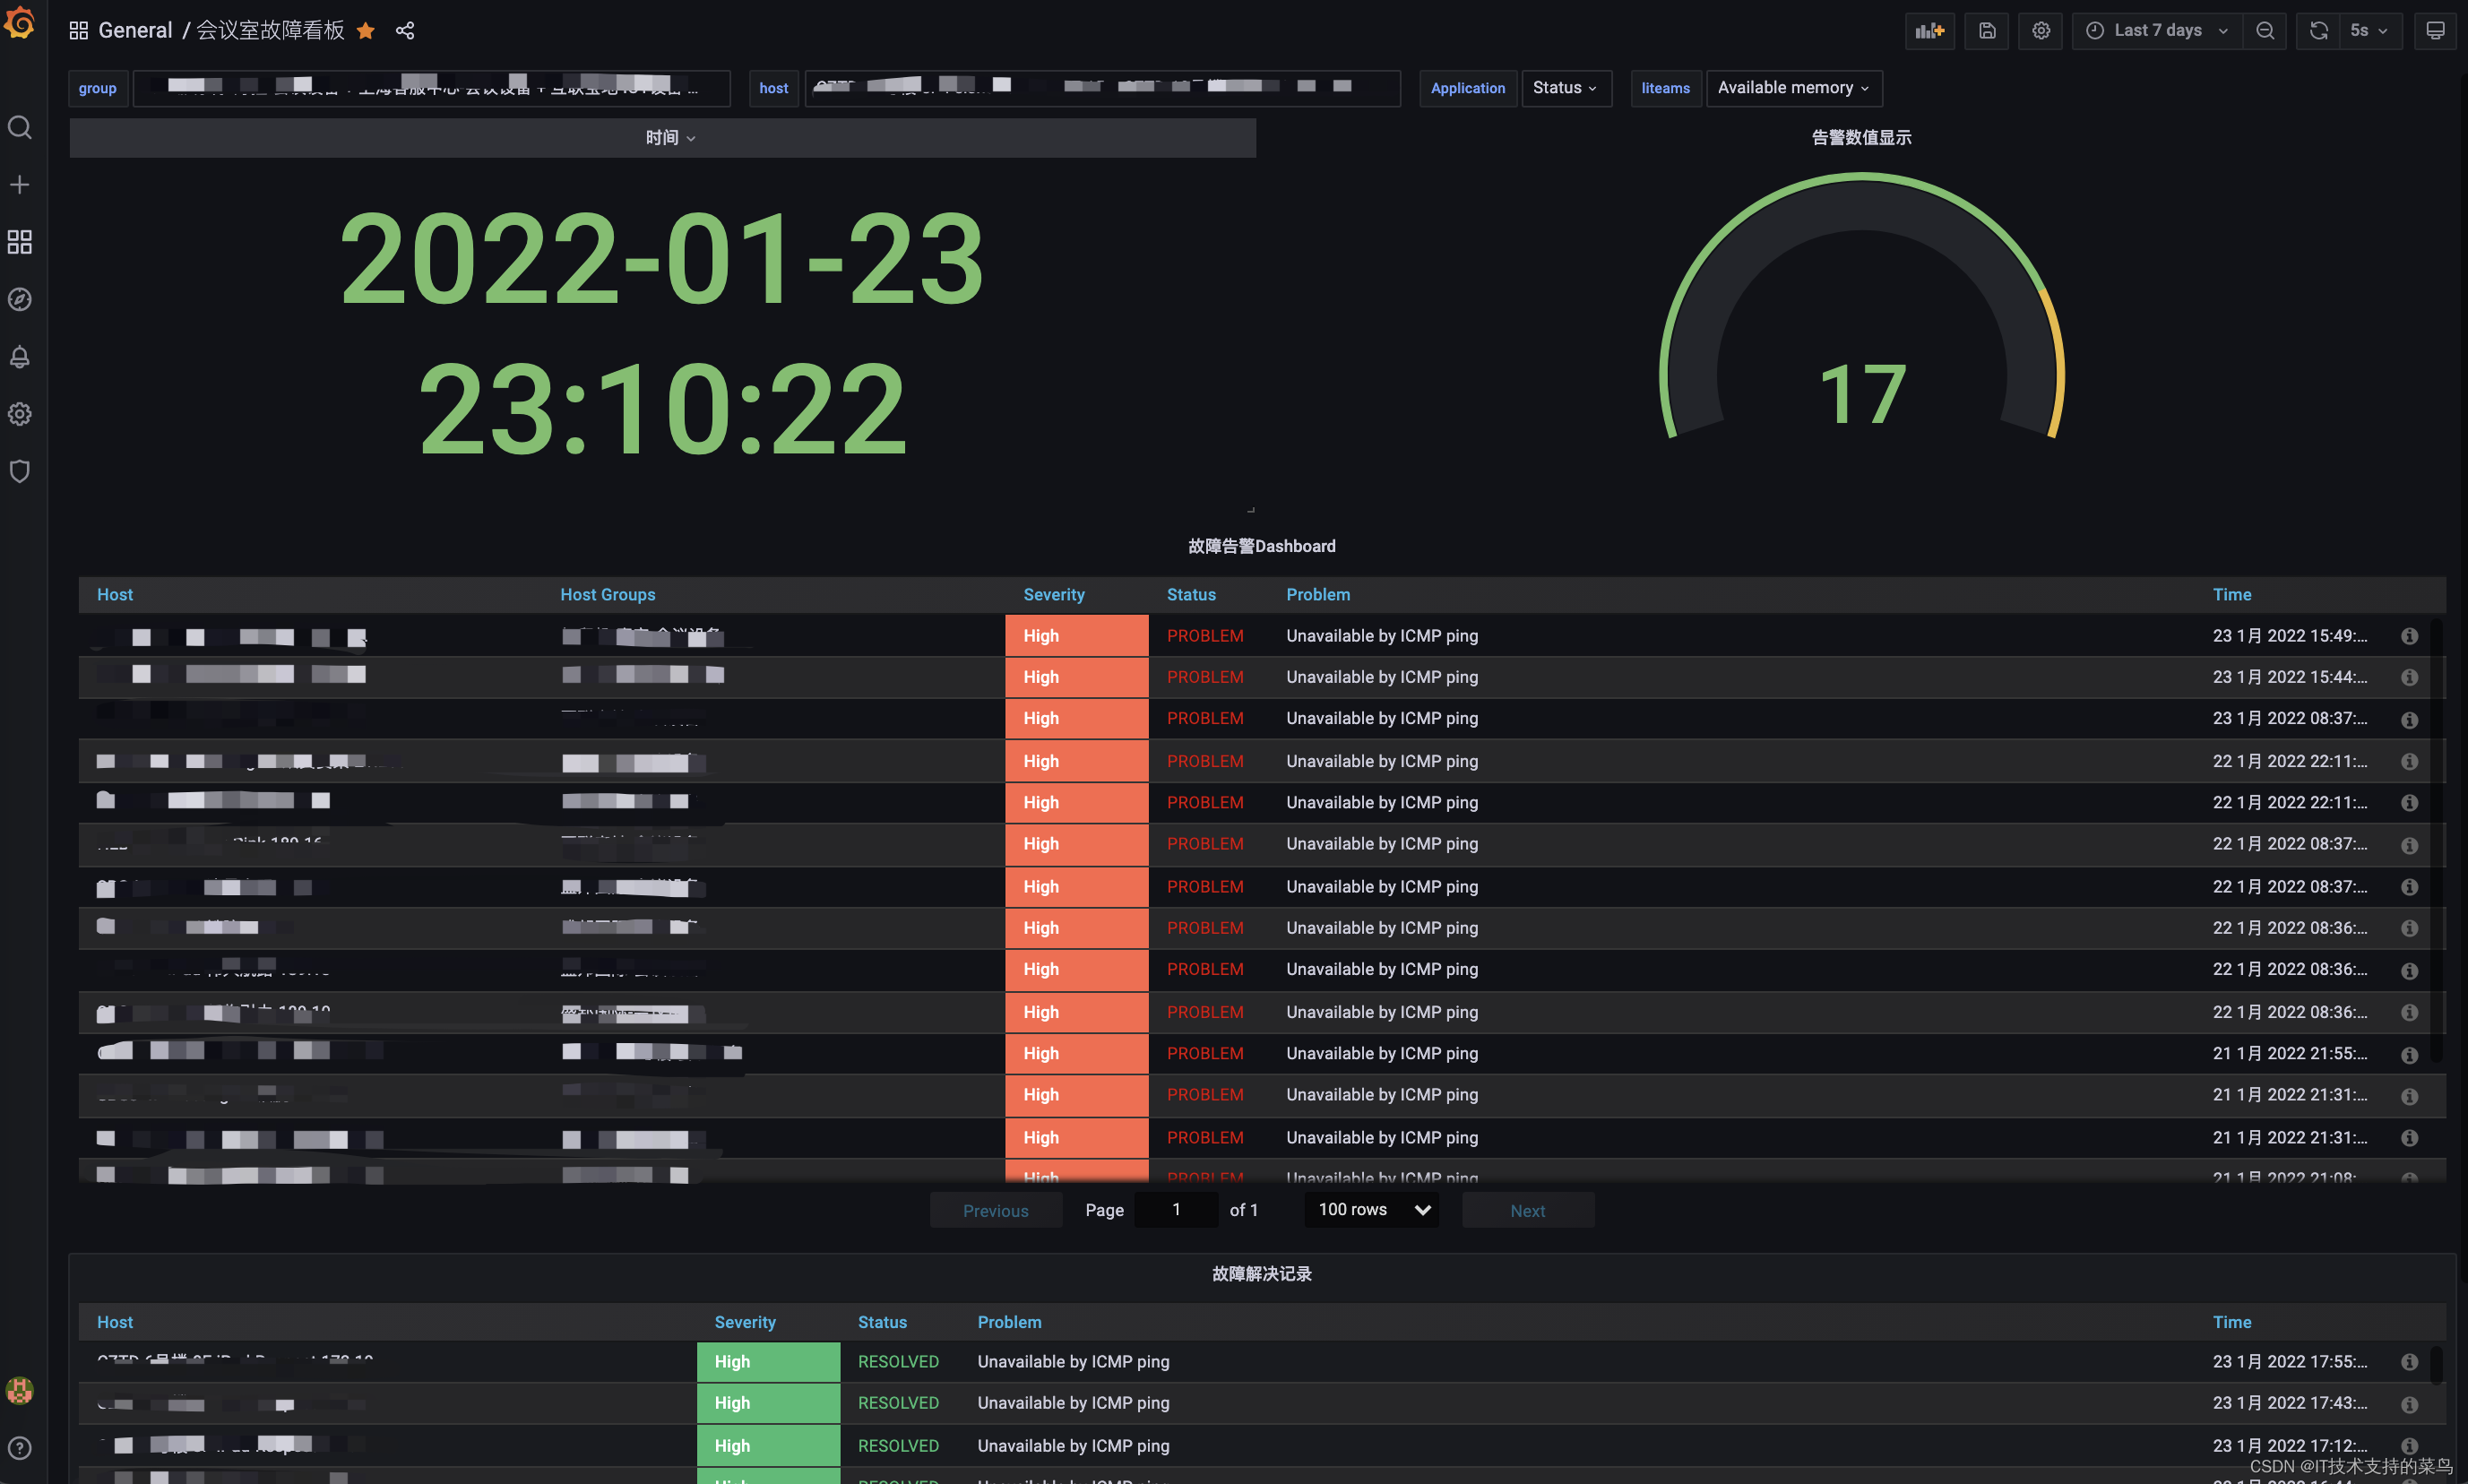
Task: Open info icon for resolved 17:43 row
Action: (x=2409, y=1404)
